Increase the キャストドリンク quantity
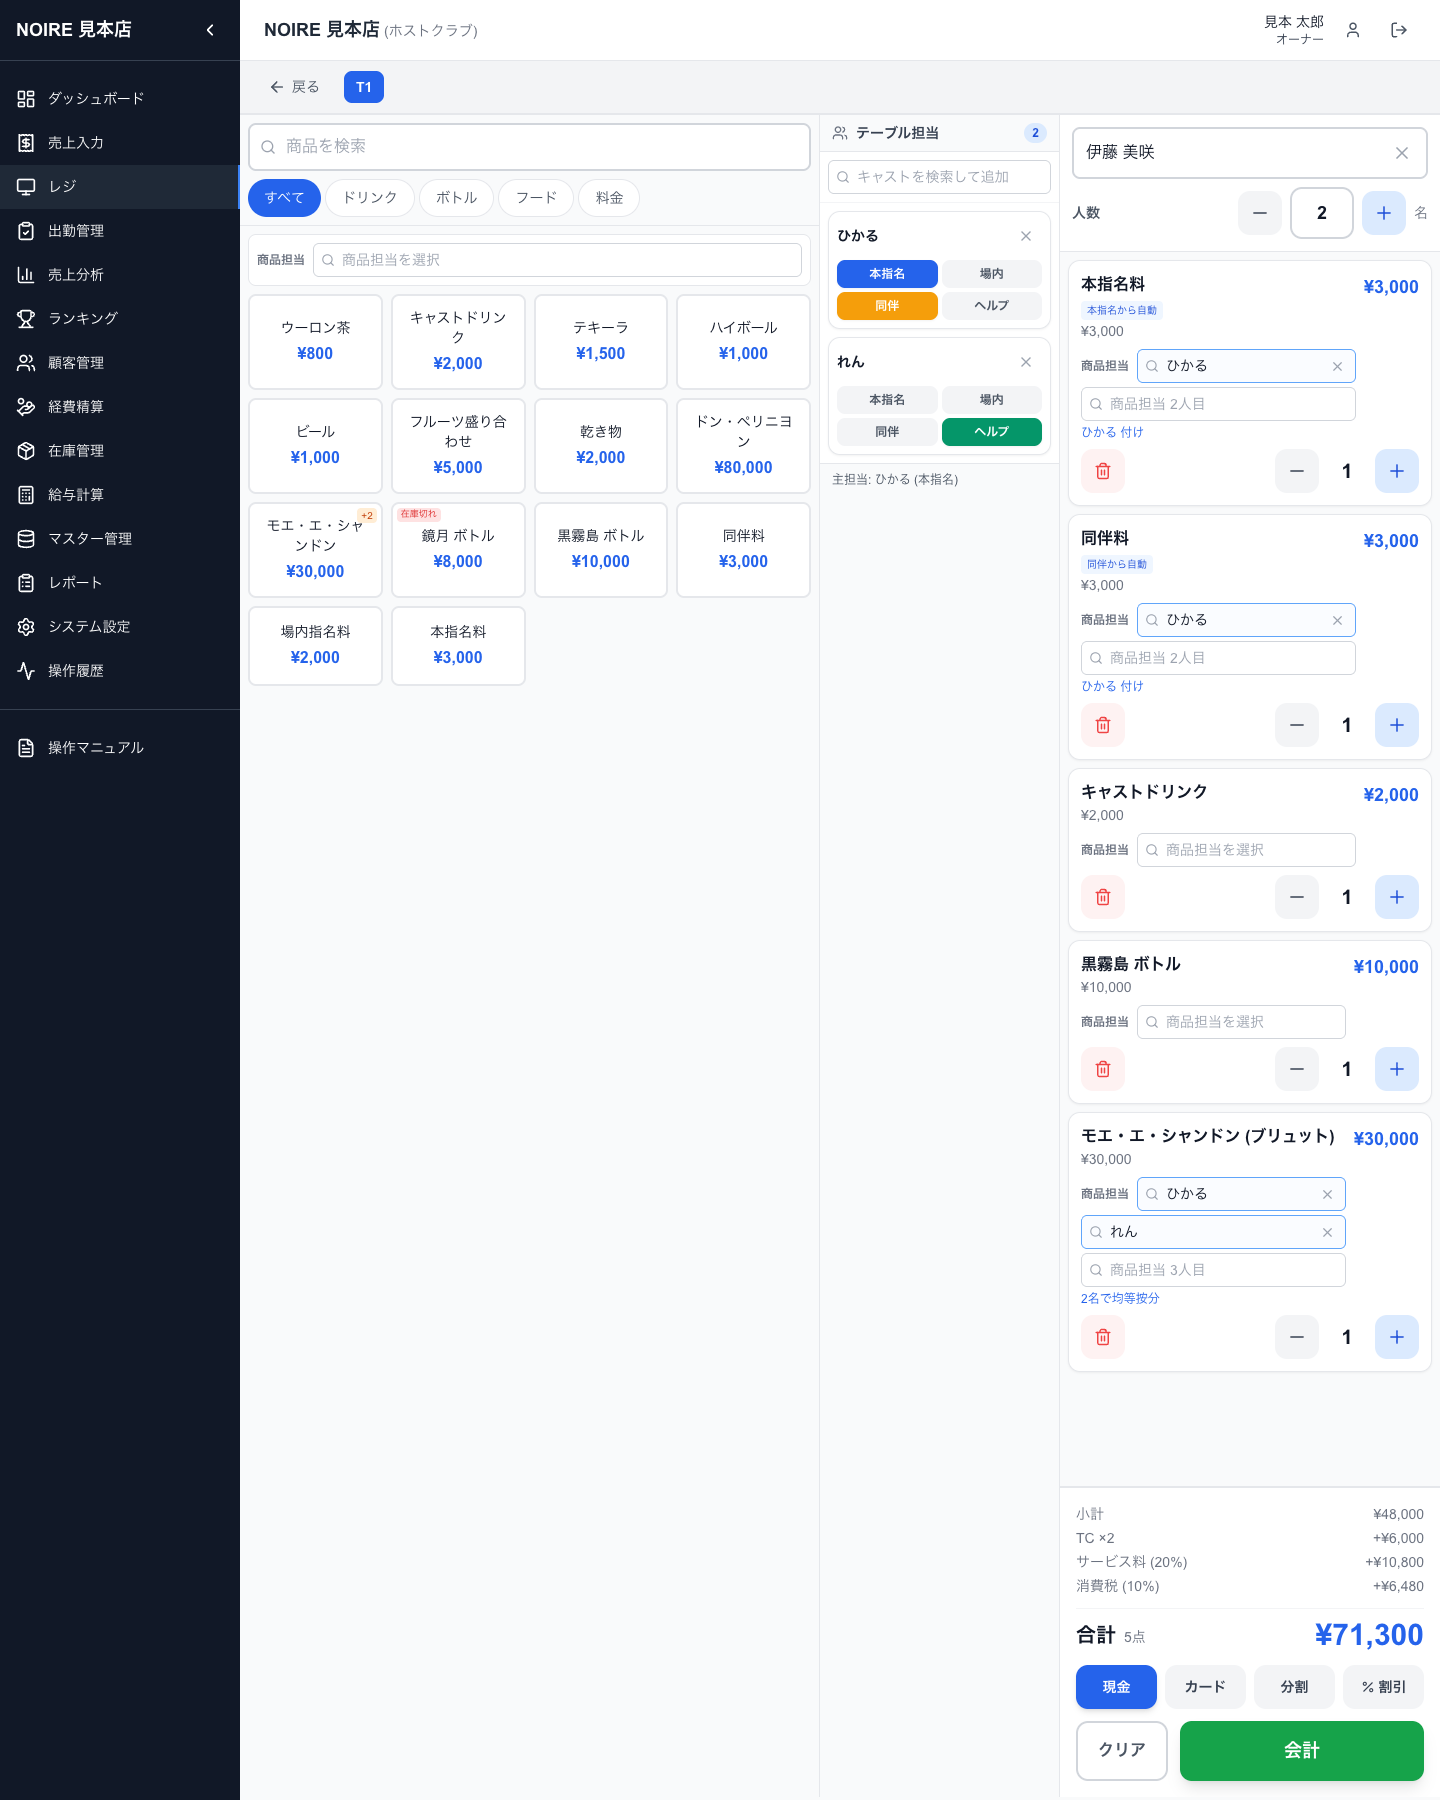The image size is (1440, 1800). point(1397,897)
